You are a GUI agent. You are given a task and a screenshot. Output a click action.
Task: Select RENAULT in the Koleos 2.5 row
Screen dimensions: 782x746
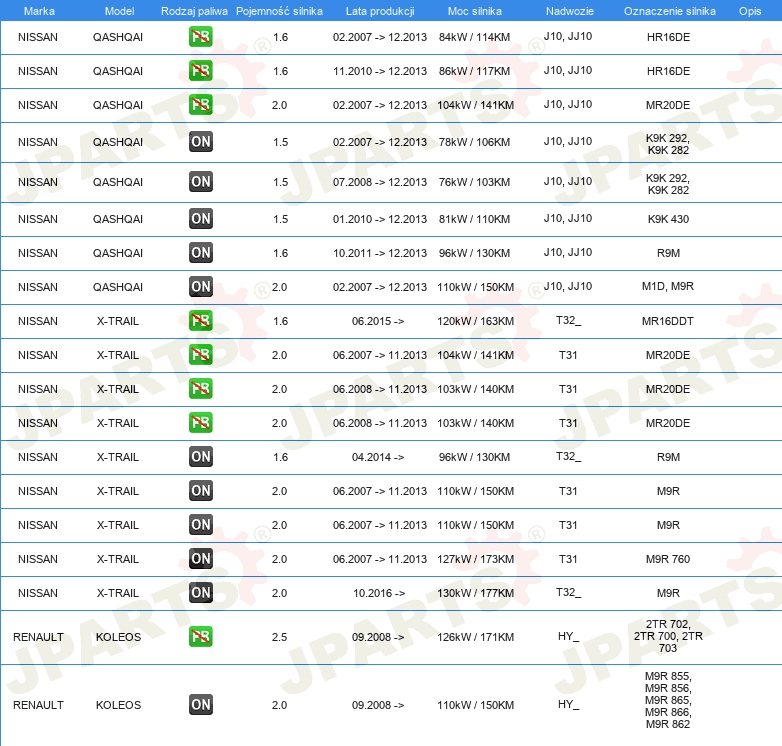click(38, 637)
